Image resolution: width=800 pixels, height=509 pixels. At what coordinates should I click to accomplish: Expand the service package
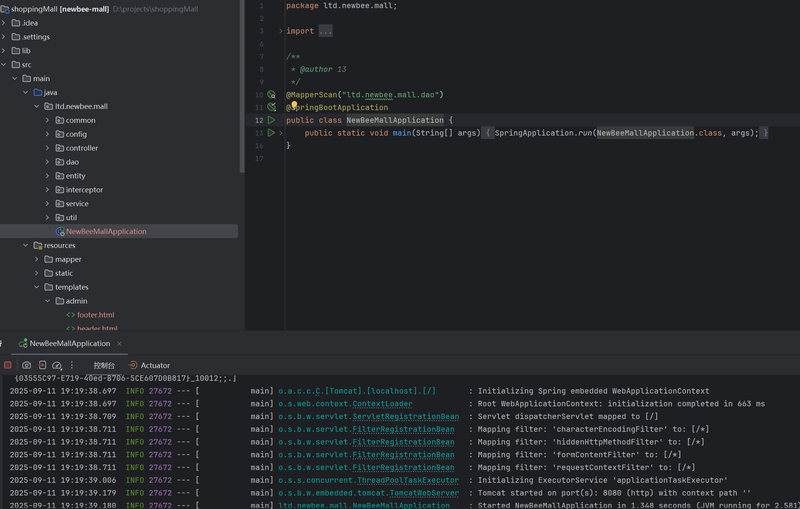(x=47, y=203)
